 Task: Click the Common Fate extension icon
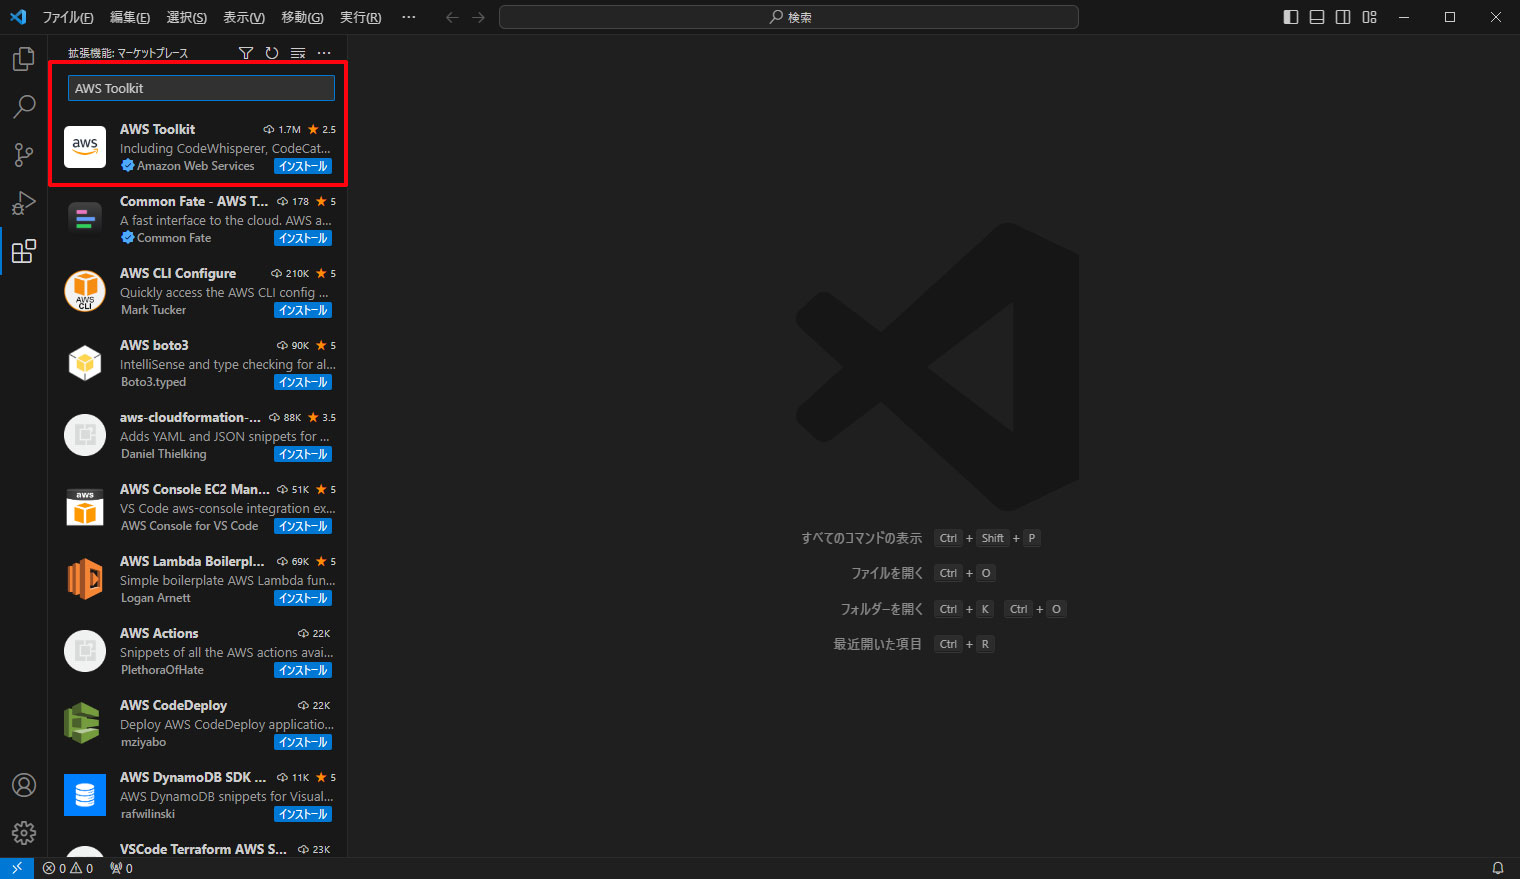tap(85, 219)
